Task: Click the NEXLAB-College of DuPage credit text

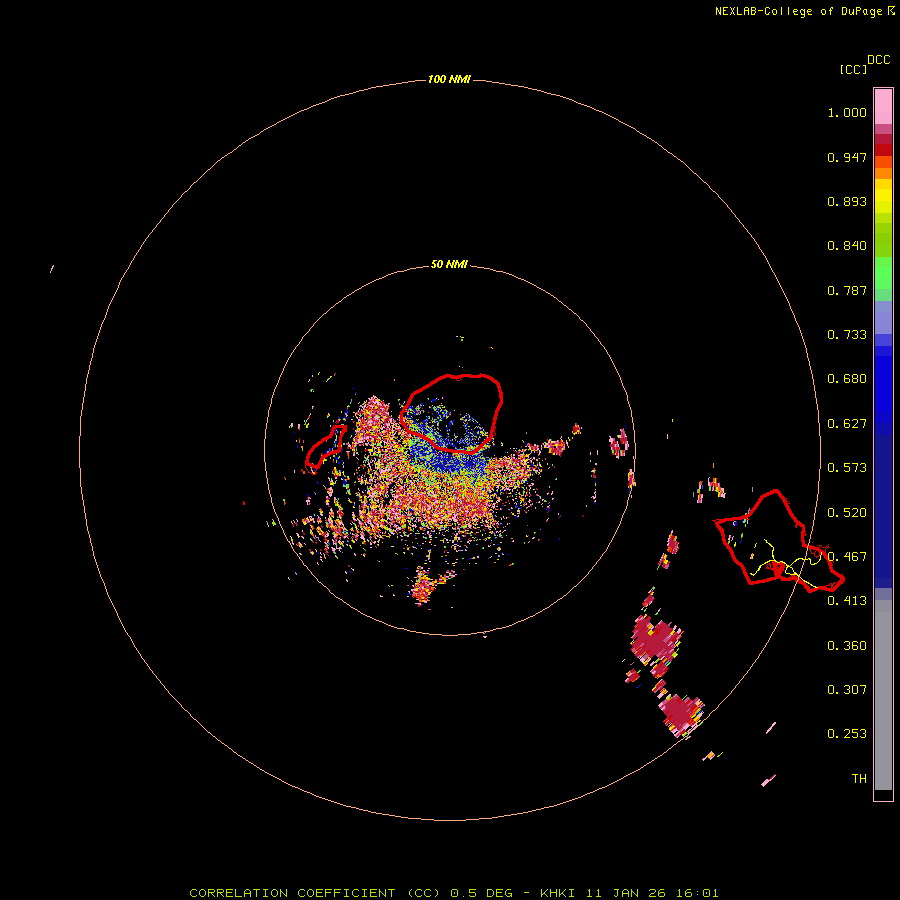Action: (x=798, y=11)
